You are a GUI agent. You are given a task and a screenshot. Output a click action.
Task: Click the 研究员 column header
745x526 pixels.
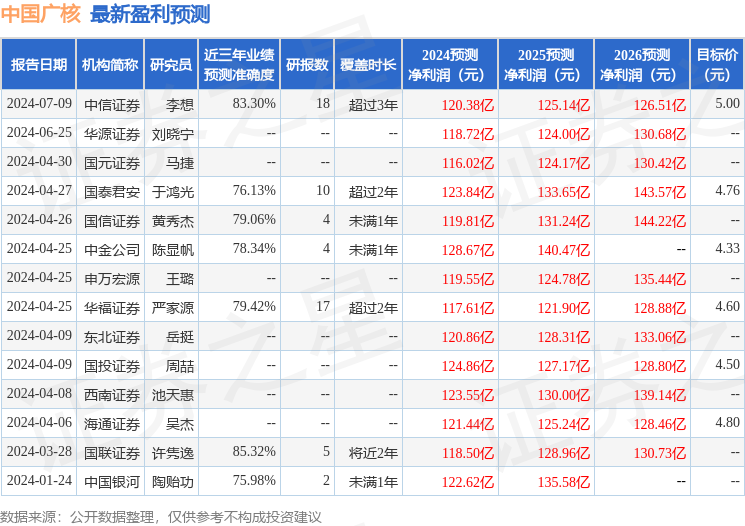(x=171, y=65)
